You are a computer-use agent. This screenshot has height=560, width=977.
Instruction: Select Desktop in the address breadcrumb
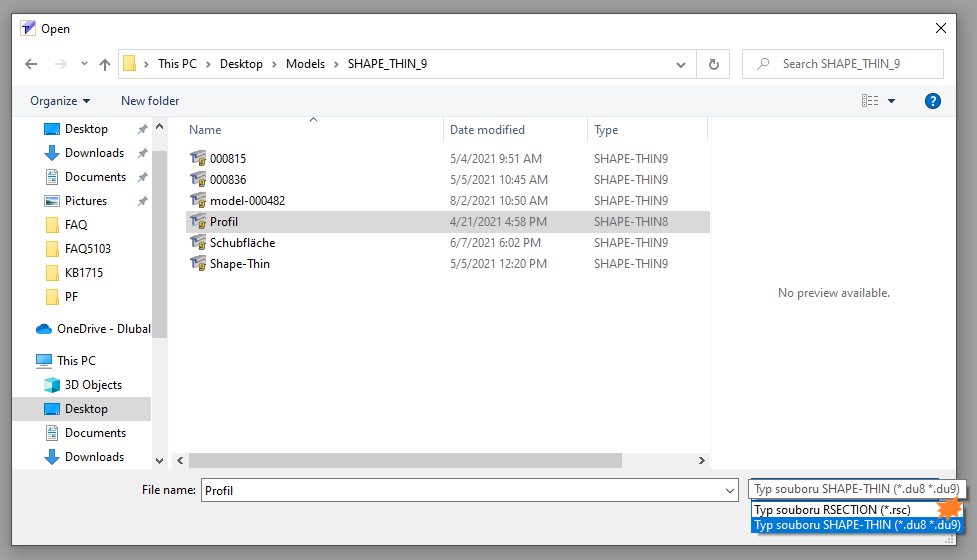241,64
